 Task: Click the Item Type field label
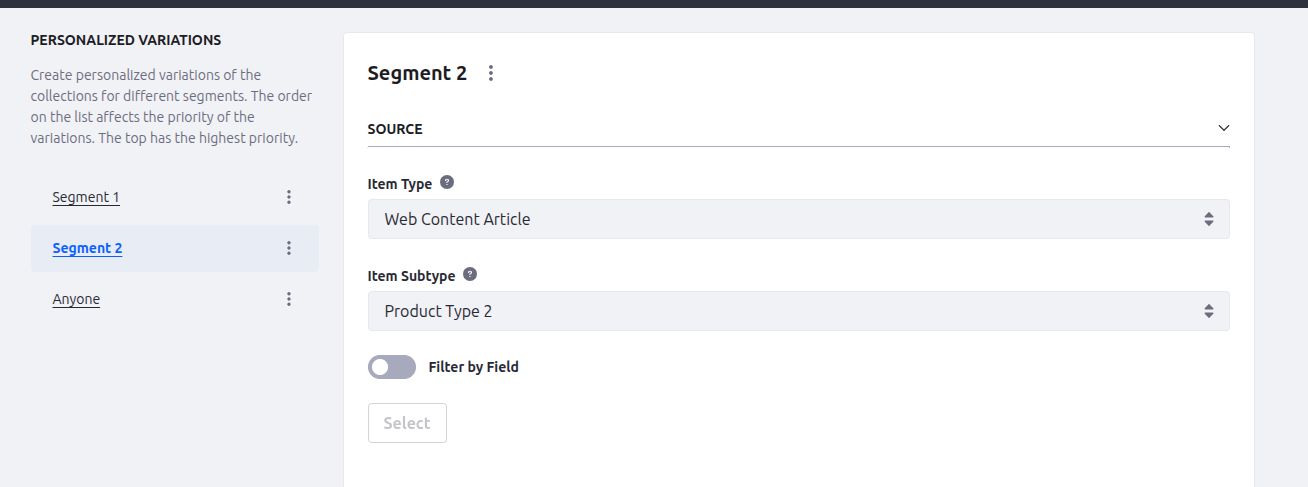[x=400, y=184]
